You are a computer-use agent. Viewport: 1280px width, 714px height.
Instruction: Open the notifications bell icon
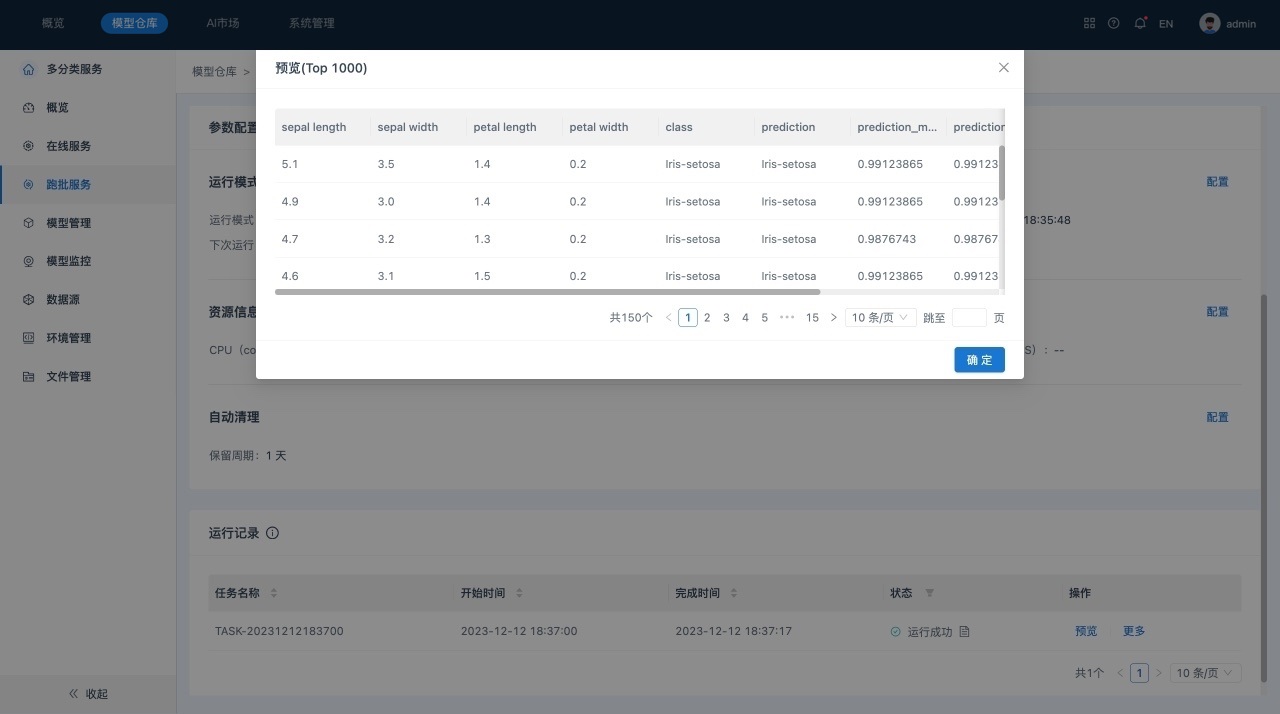coord(1139,23)
